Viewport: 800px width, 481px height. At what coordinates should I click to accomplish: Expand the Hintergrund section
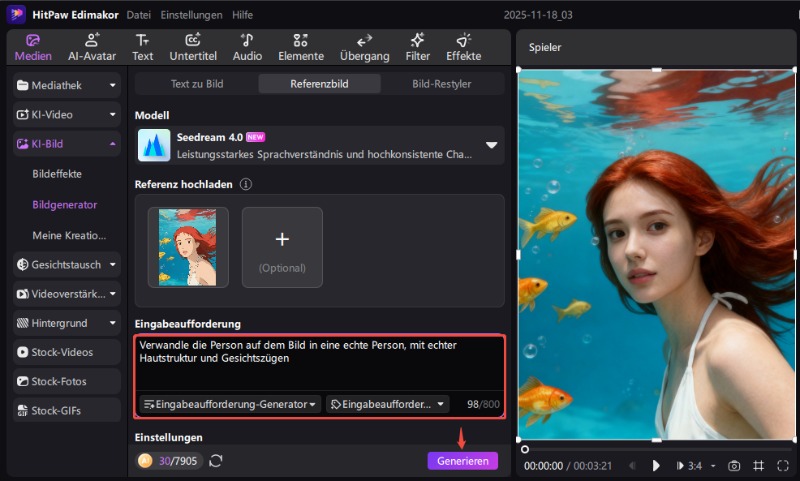tap(67, 323)
